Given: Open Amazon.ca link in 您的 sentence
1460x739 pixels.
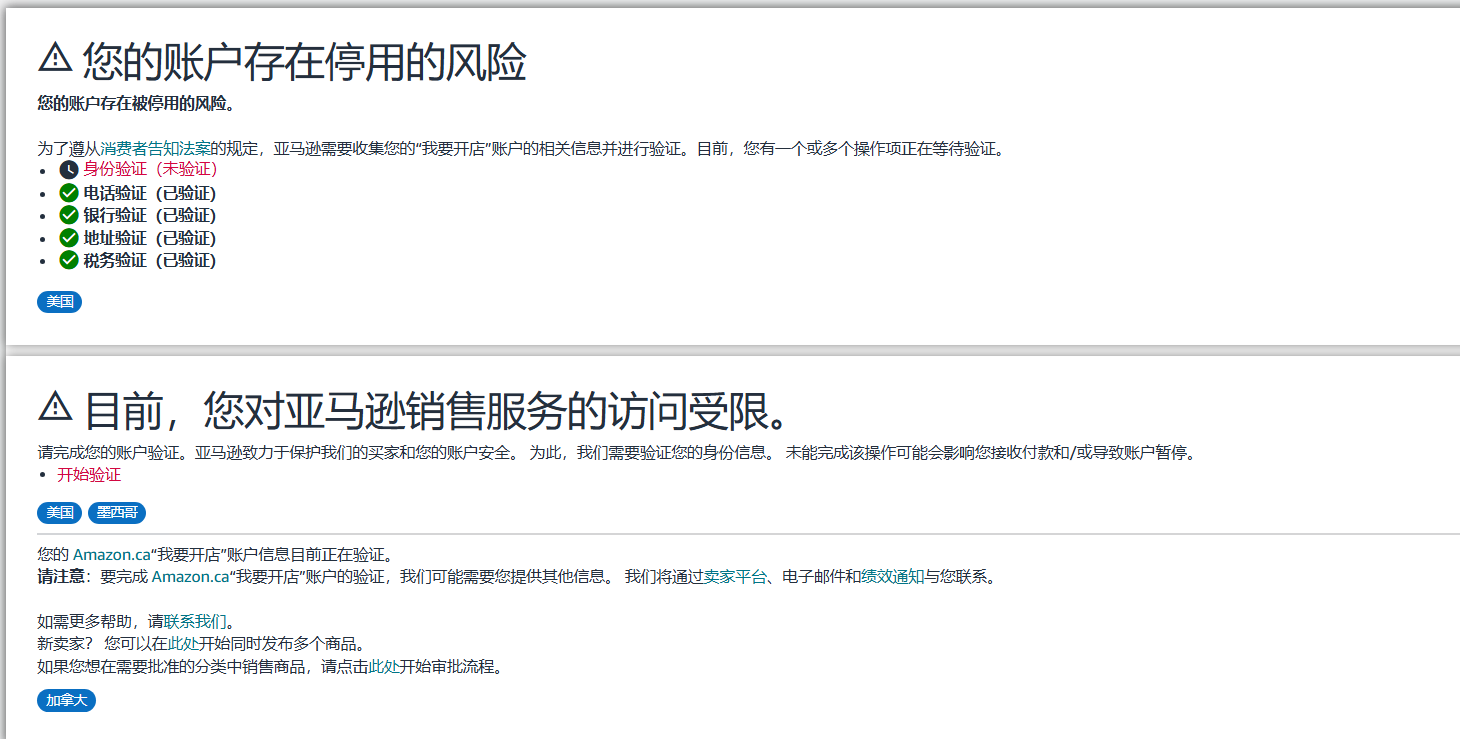Looking at the screenshot, I should [x=111, y=554].
